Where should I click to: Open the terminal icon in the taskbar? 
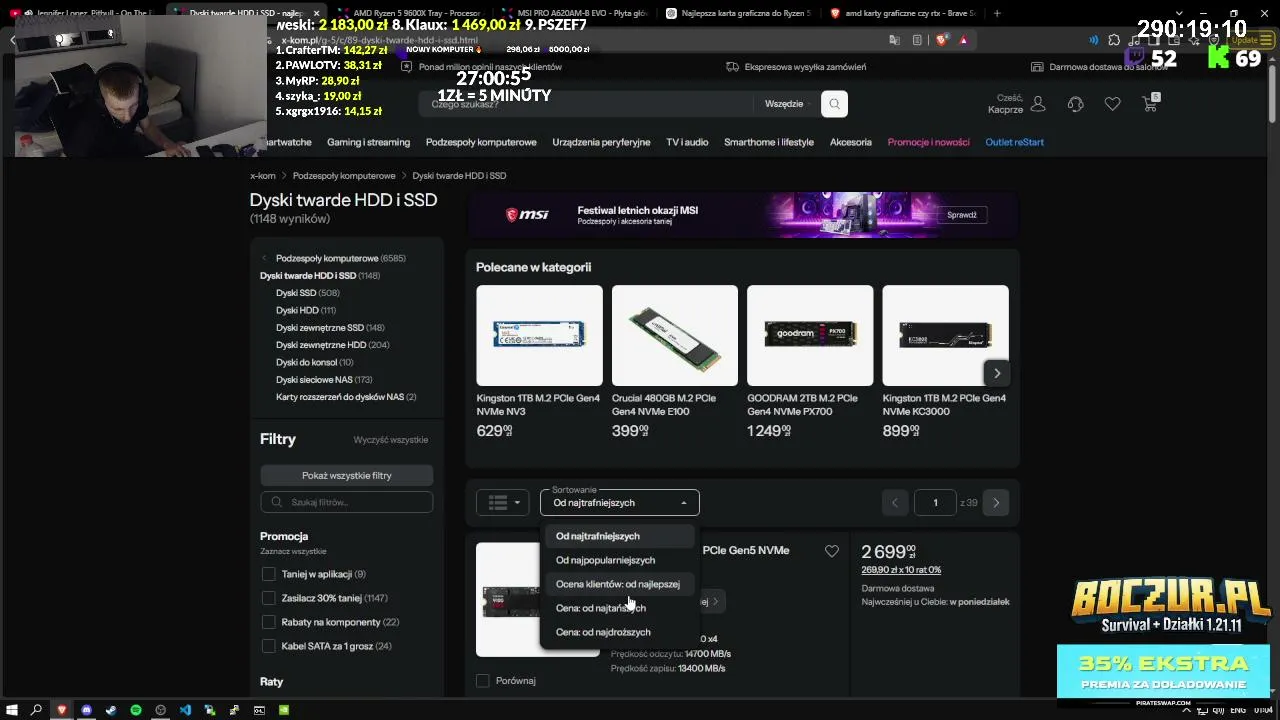(259, 710)
